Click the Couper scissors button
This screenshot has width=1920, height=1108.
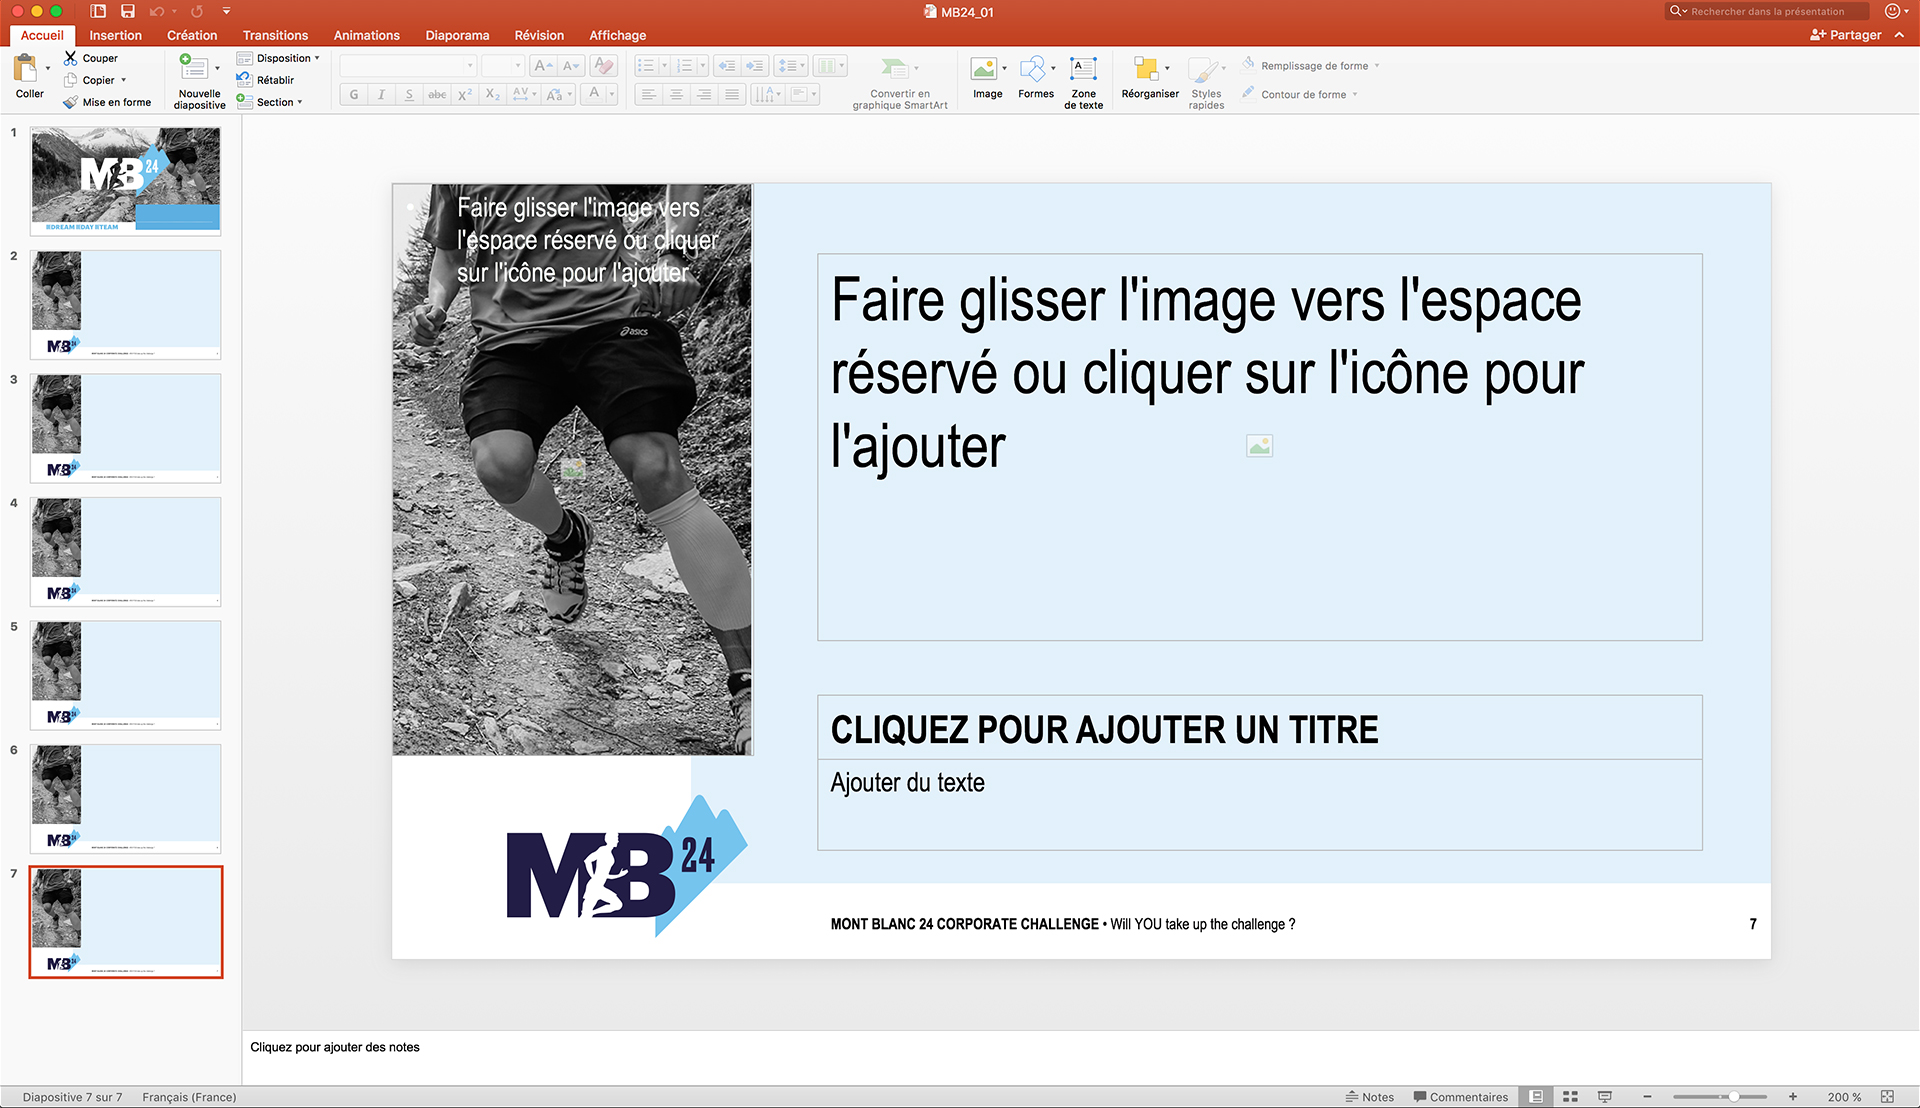click(91, 58)
